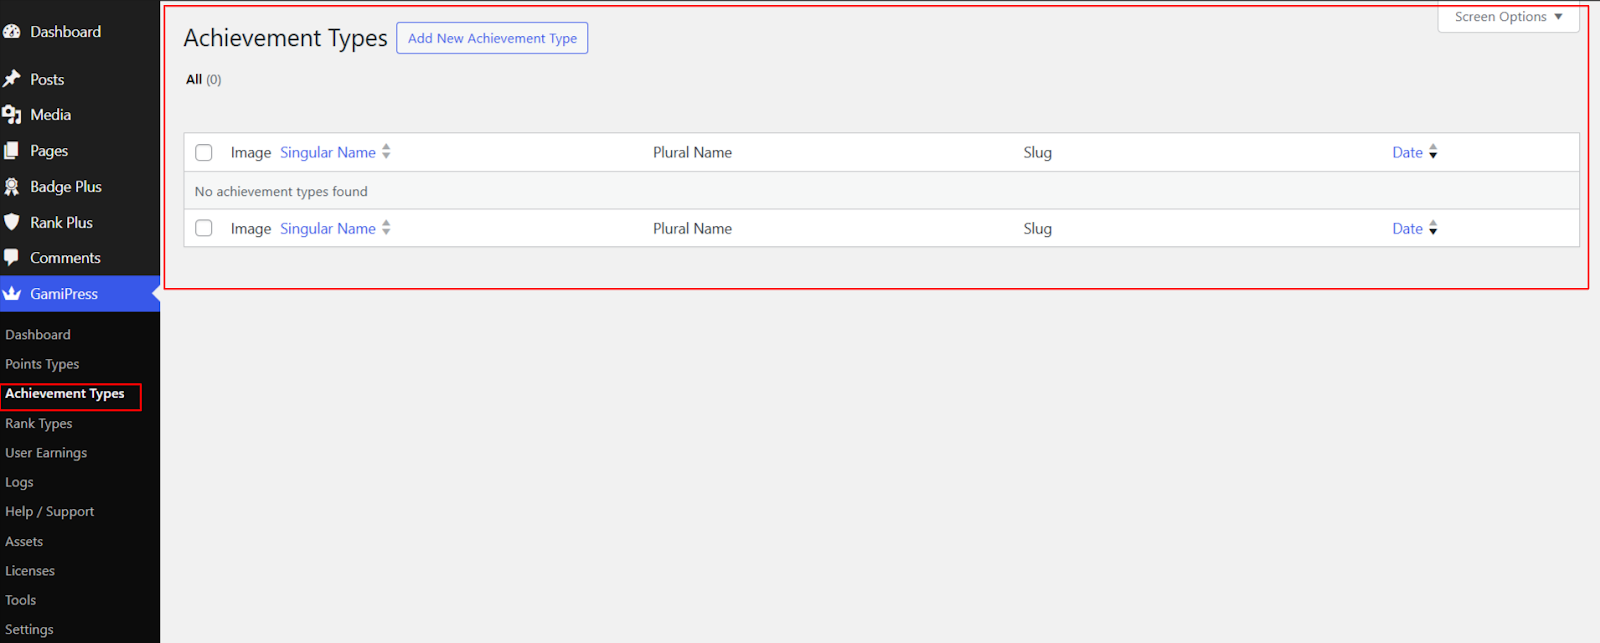Click the GamiPress crown icon

point(12,294)
